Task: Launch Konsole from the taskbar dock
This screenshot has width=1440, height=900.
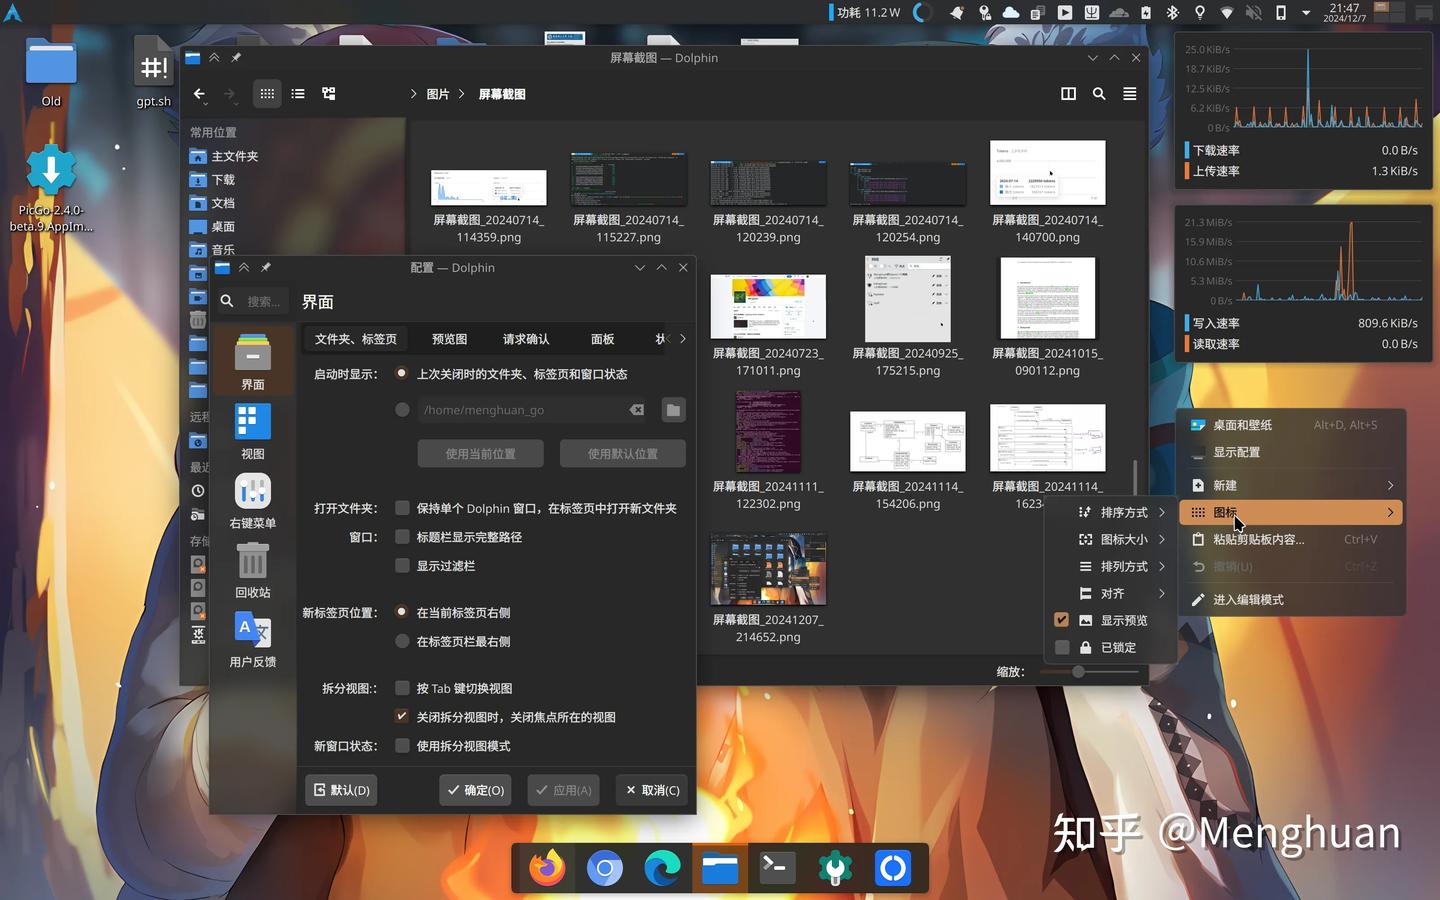Action: pyautogui.click(x=777, y=868)
